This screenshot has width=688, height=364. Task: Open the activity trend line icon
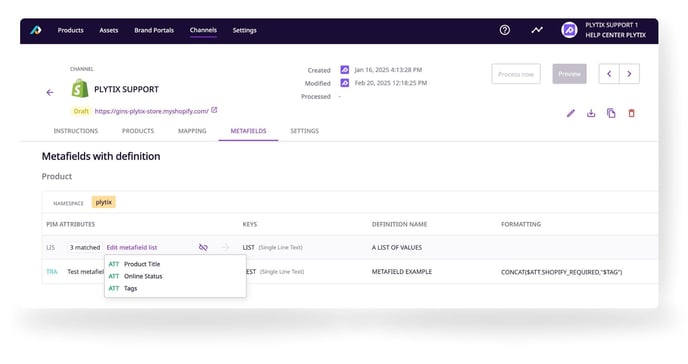(537, 30)
